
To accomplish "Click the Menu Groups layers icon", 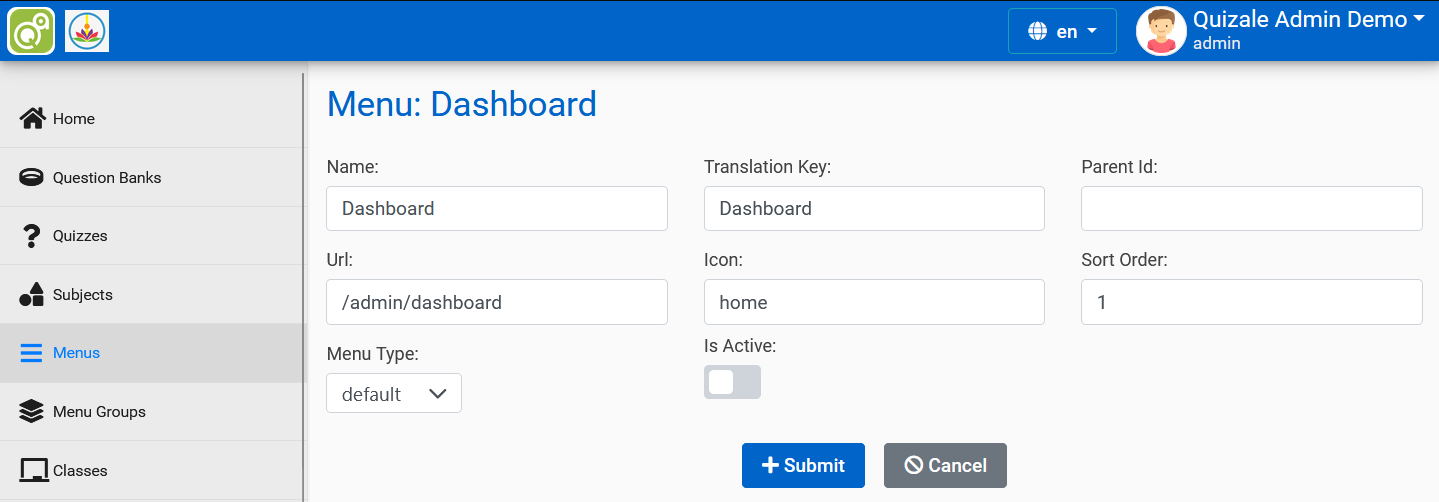I will point(32,412).
